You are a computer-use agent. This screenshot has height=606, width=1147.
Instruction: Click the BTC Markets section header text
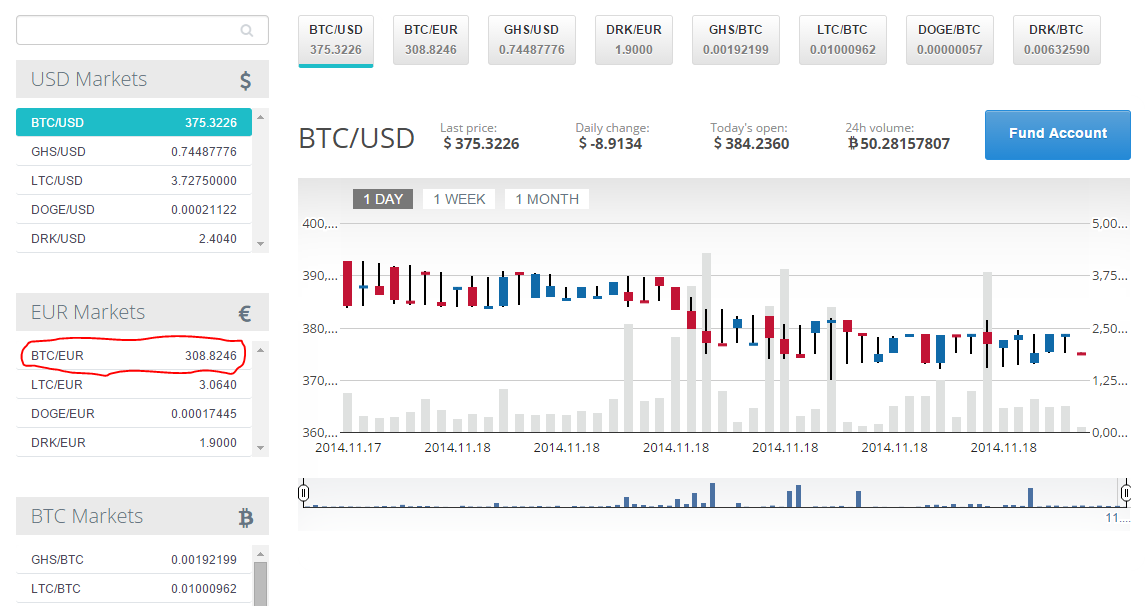point(87,517)
